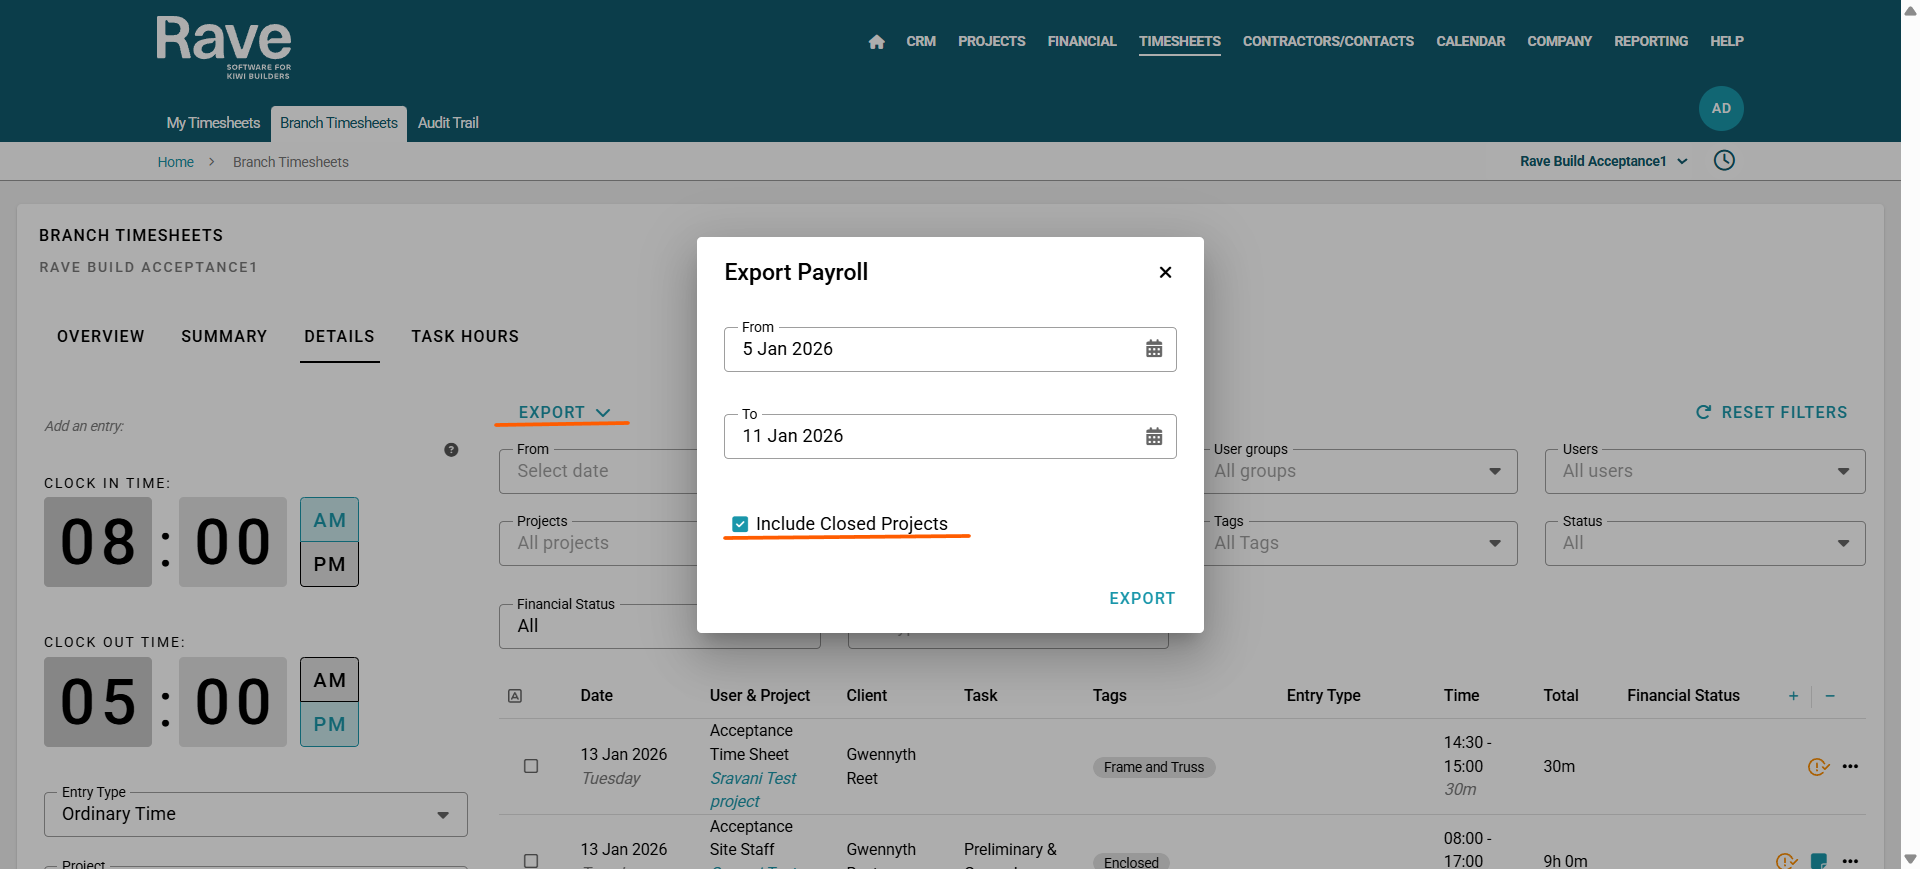Screen dimensions: 1920x869
Task: Toggle the select-all rows icon in table header
Action: [x=515, y=696]
